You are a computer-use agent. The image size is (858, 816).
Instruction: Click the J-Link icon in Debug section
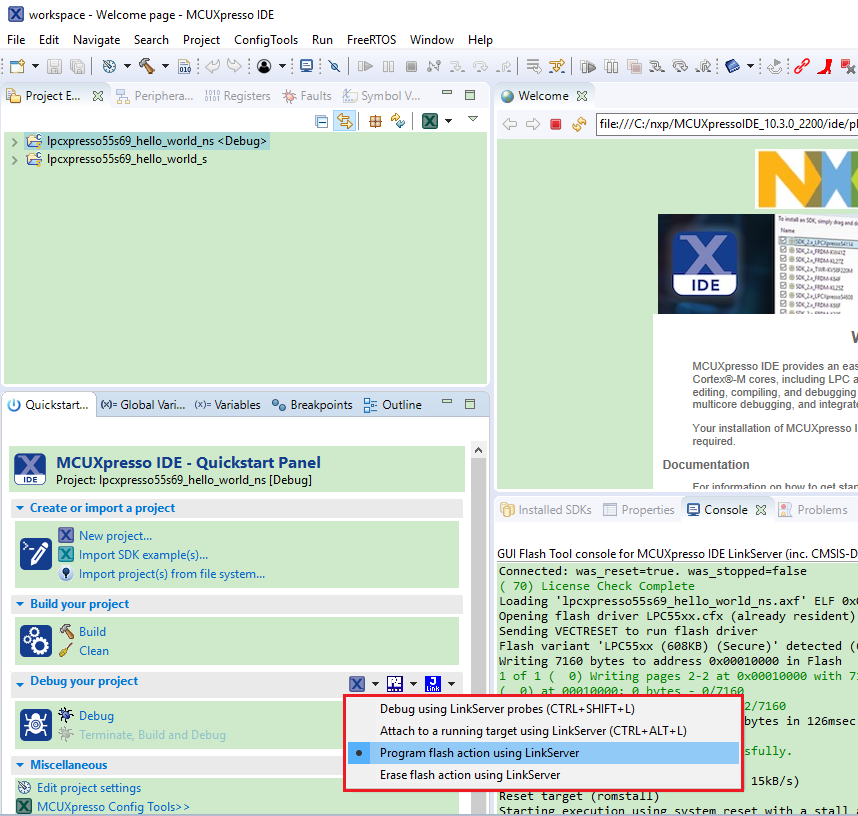(432, 684)
